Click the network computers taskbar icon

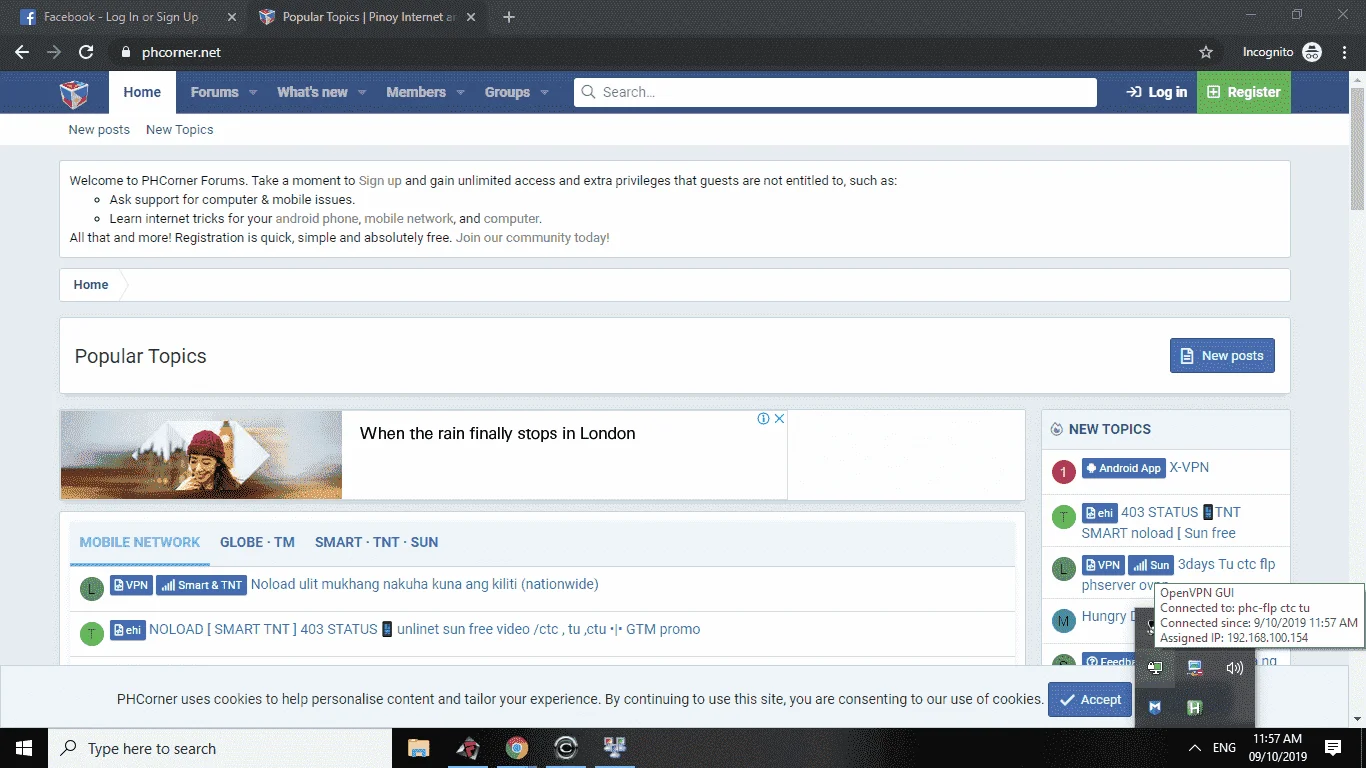[x=614, y=748]
